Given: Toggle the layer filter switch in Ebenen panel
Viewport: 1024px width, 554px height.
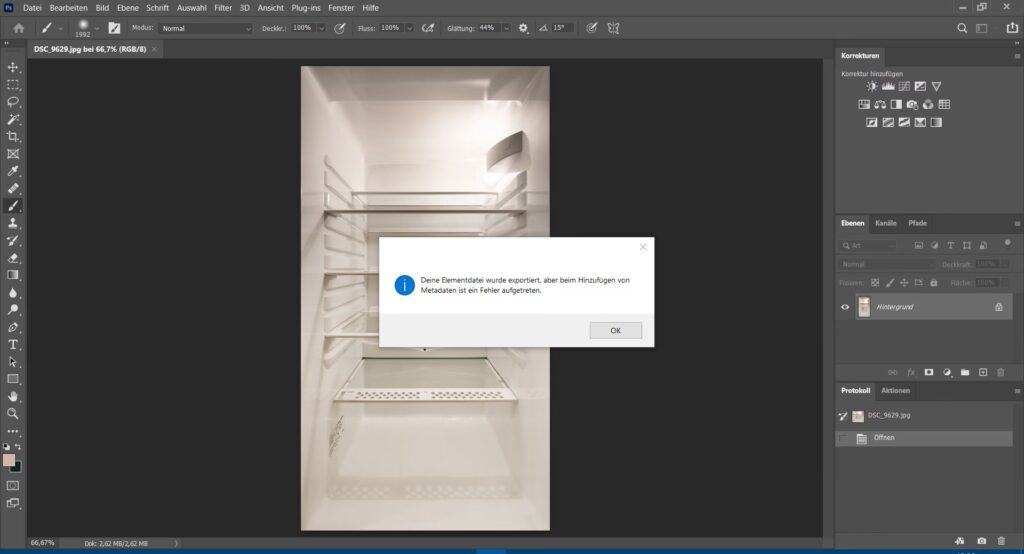Looking at the screenshot, I should pyautogui.click(x=1006, y=244).
